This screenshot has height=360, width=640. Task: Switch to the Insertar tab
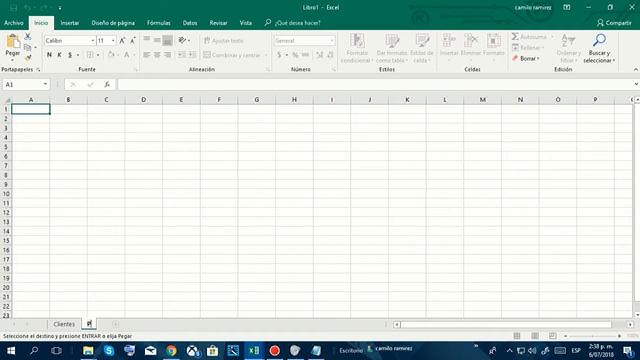pos(70,23)
